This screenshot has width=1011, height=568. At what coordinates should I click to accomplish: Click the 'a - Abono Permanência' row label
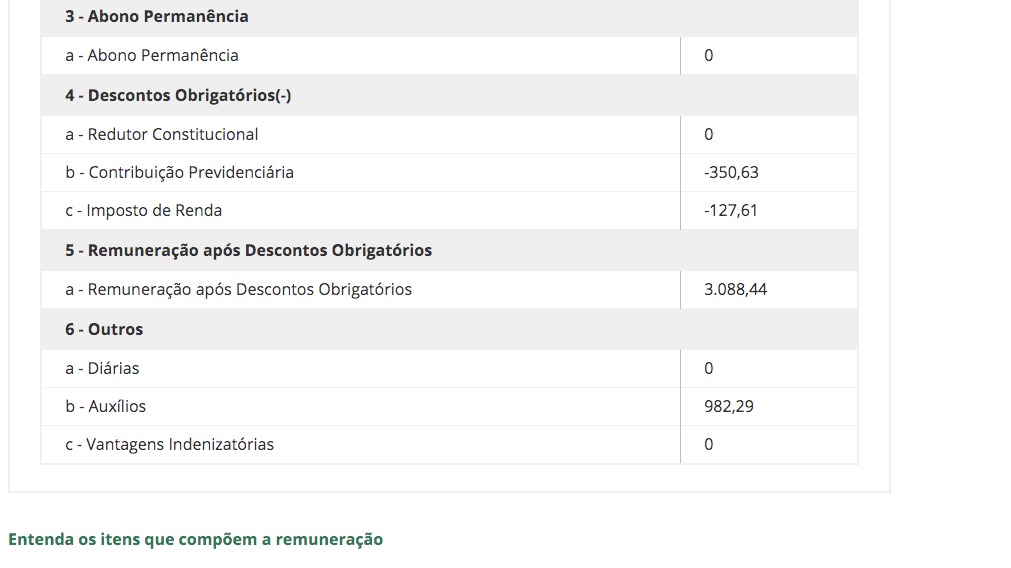[152, 55]
